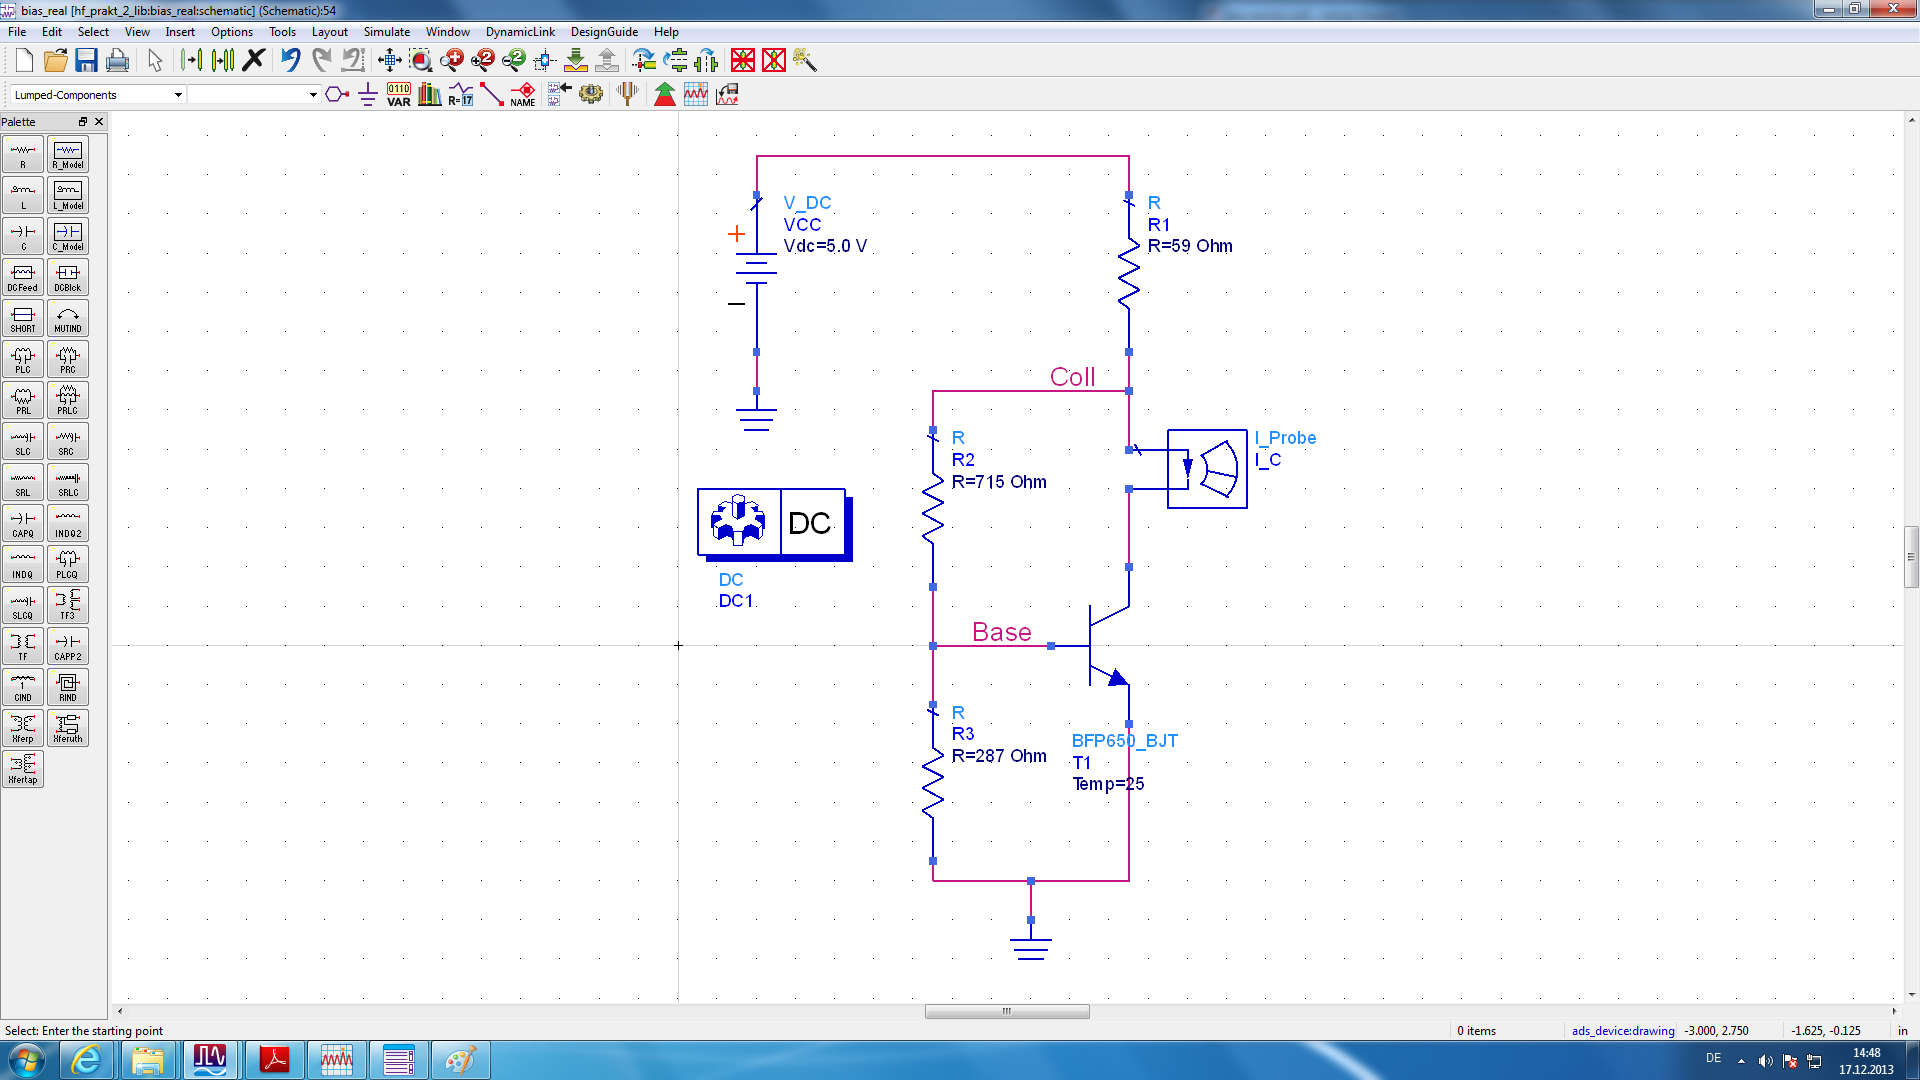
Task: Click the R=715 Ohm parameter text
Action: pyautogui.click(x=999, y=482)
